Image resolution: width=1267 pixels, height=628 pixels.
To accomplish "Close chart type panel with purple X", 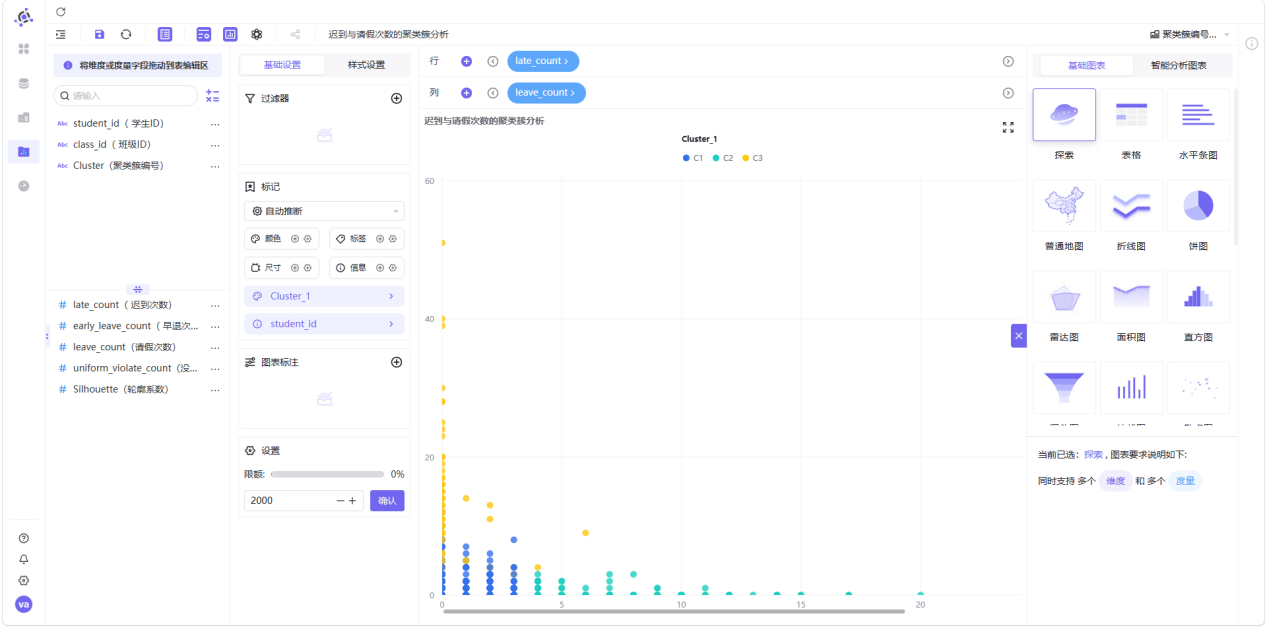I will (1019, 336).
